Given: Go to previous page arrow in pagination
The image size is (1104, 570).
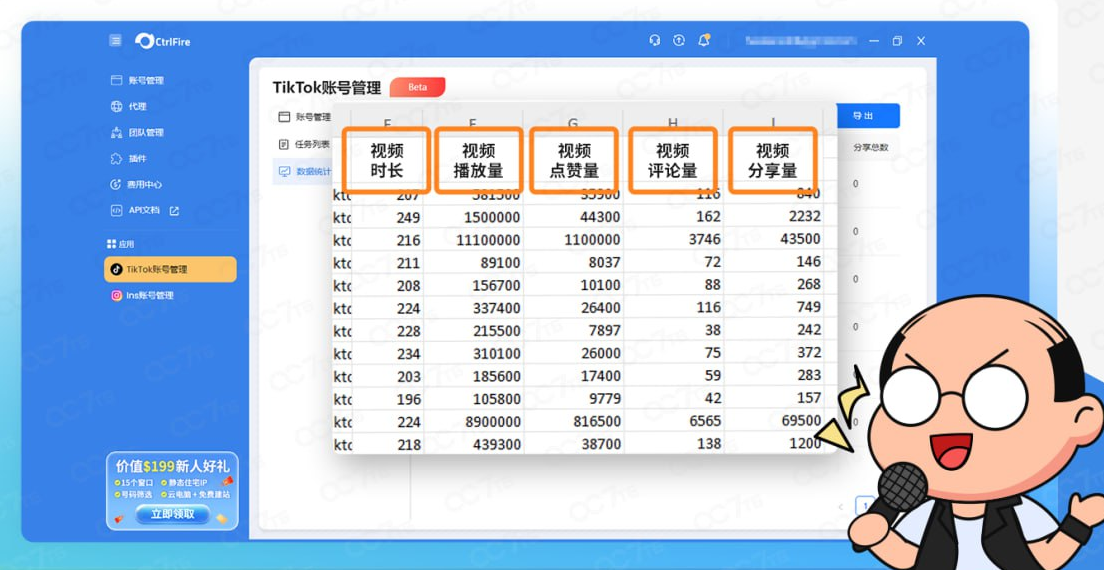Looking at the screenshot, I should pos(841,506).
